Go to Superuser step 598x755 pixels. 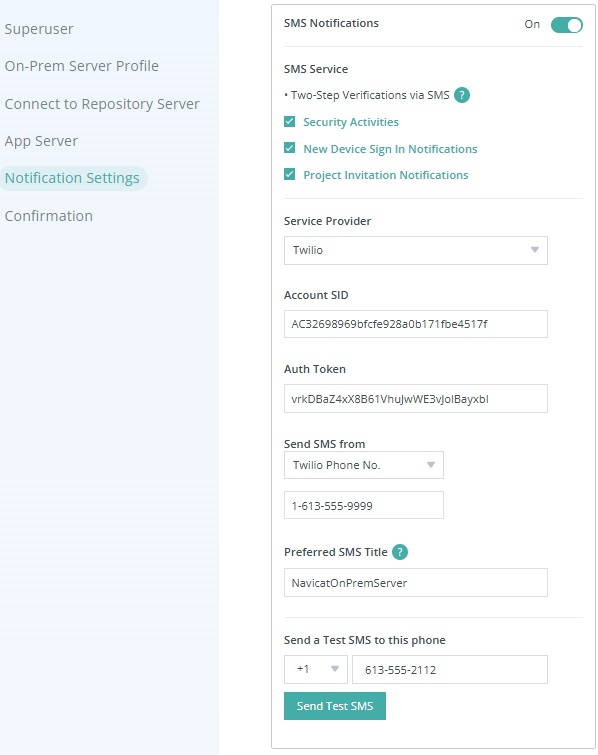(x=39, y=29)
